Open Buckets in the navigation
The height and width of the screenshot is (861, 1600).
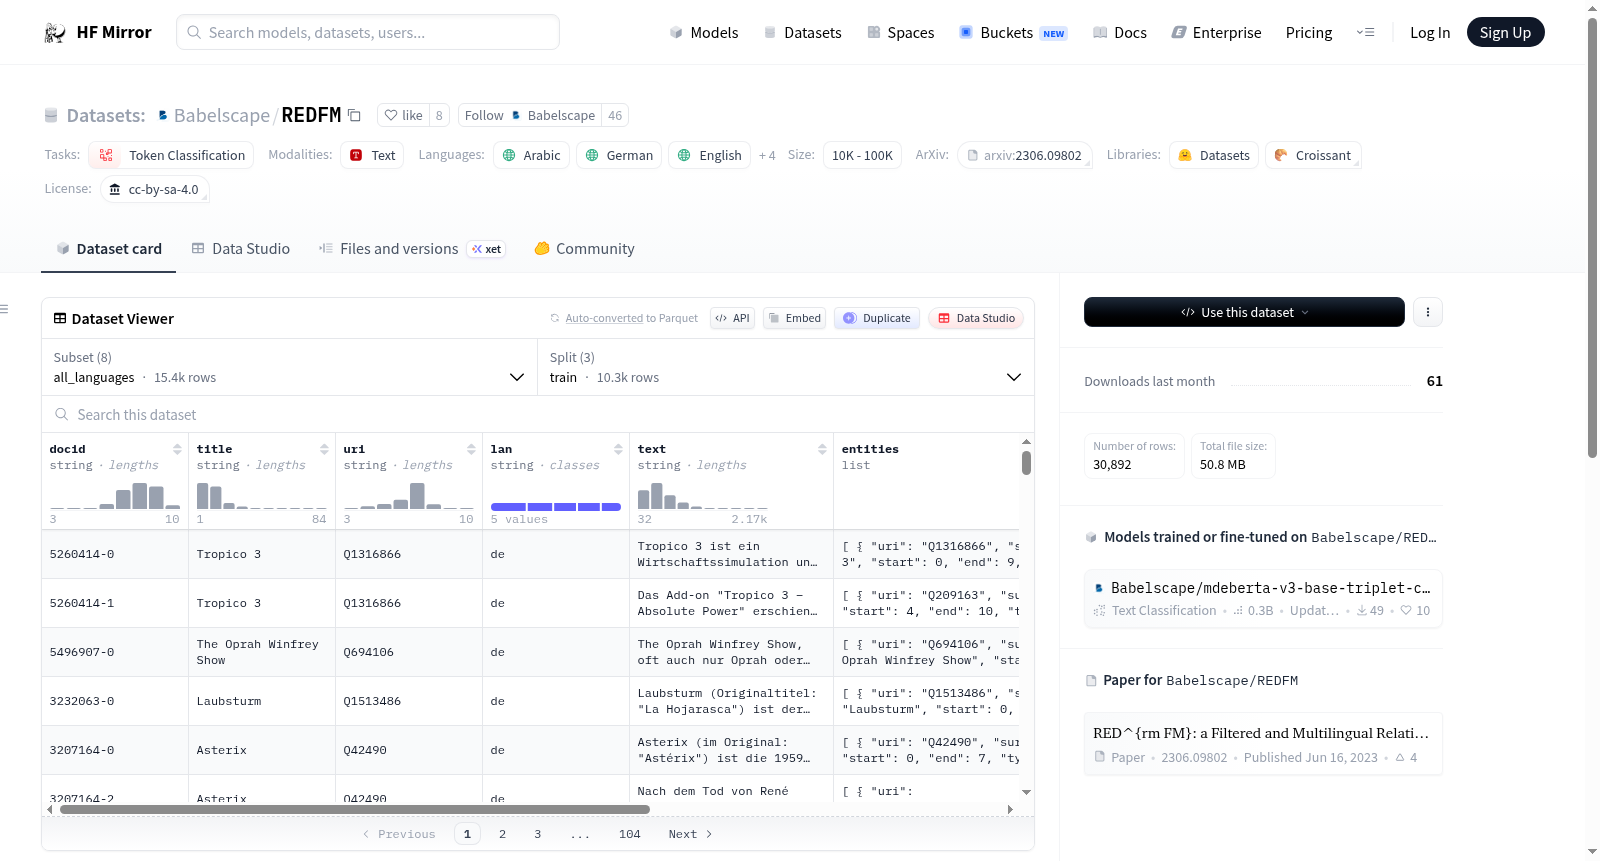pyautogui.click(x=1014, y=33)
